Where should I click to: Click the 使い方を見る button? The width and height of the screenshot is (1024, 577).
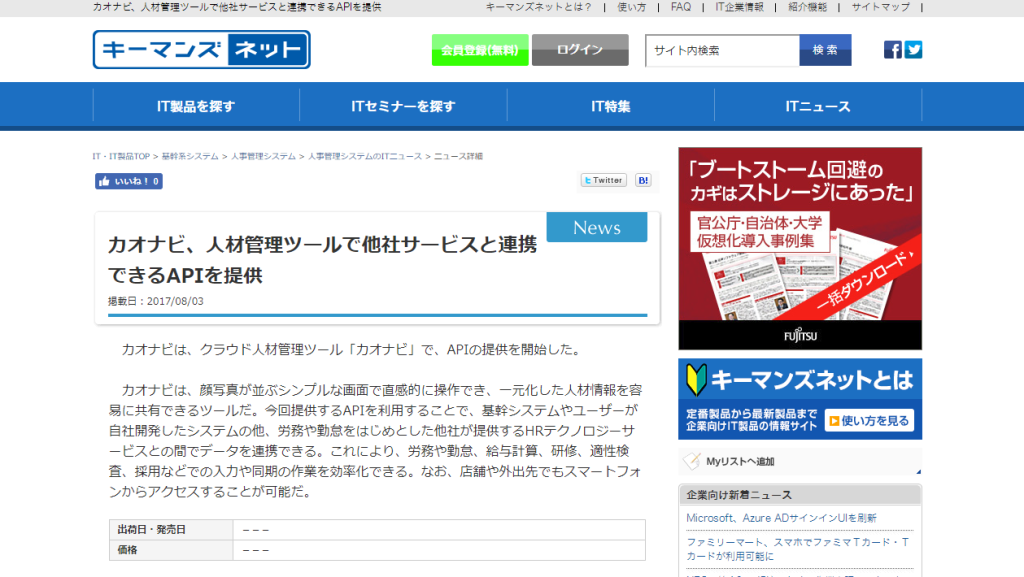click(869, 421)
